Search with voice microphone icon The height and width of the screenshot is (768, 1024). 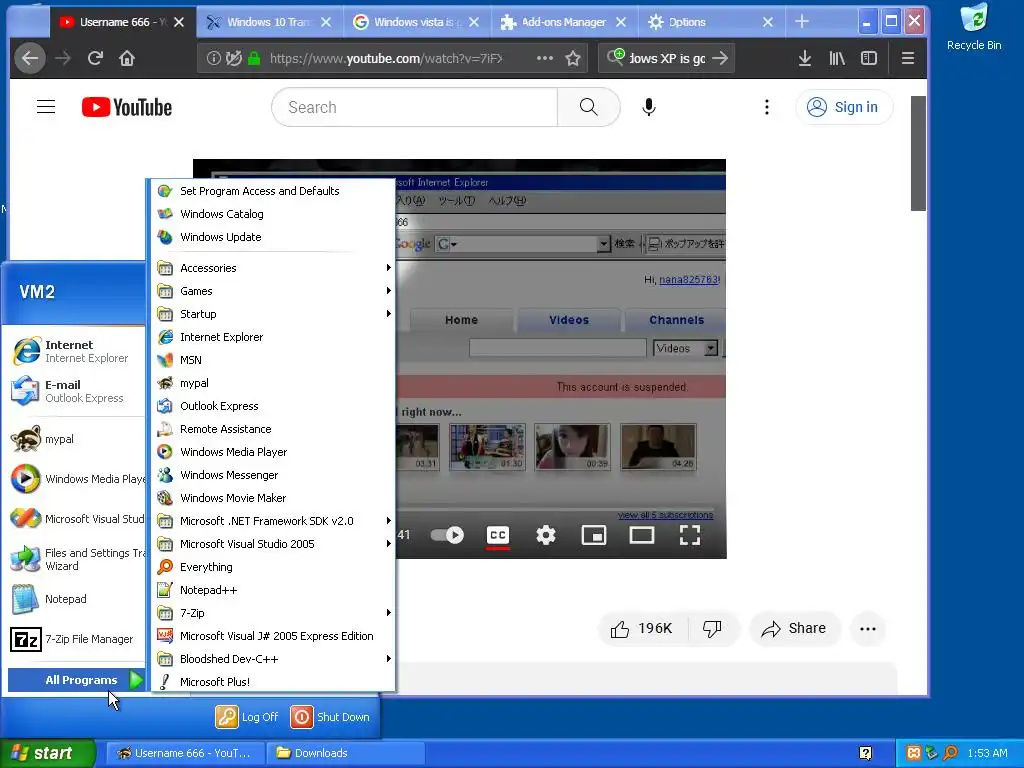[648, 107]
